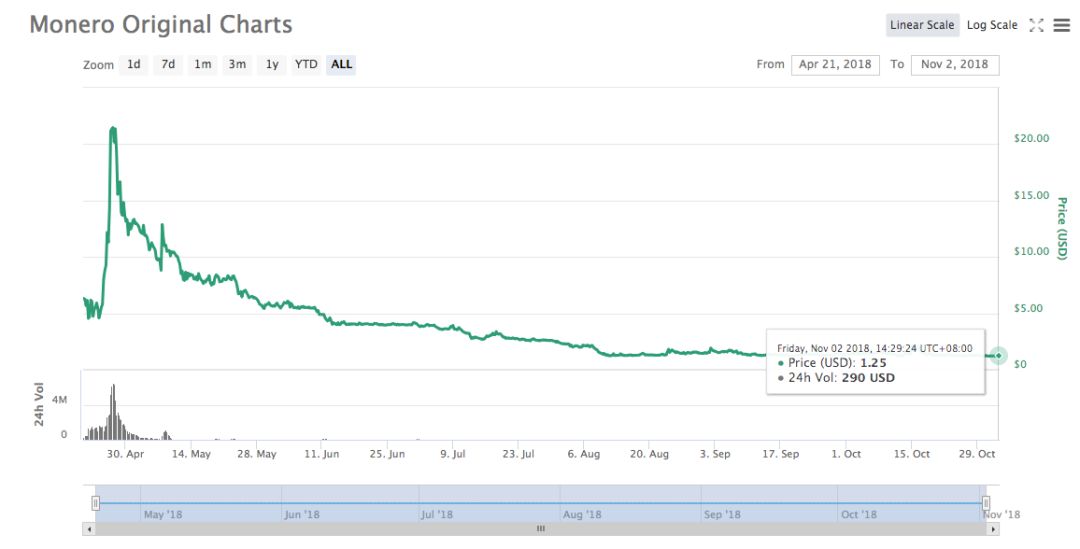Switch chart to Linear Scale

coord(922,25)
